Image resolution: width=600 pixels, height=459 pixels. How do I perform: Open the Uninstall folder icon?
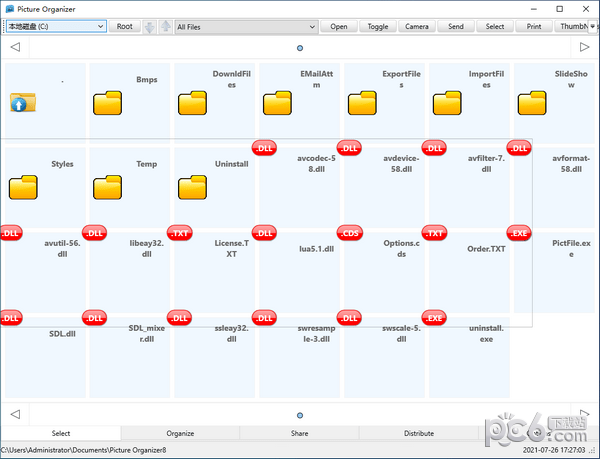pyautogui.click(x=192, y=187)
